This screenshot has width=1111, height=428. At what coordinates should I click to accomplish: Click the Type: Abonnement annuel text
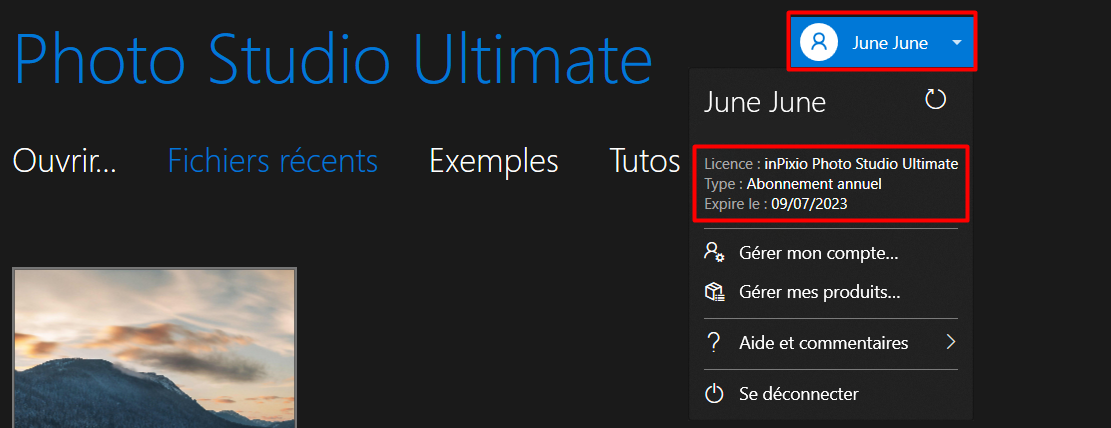click(793, 184)
